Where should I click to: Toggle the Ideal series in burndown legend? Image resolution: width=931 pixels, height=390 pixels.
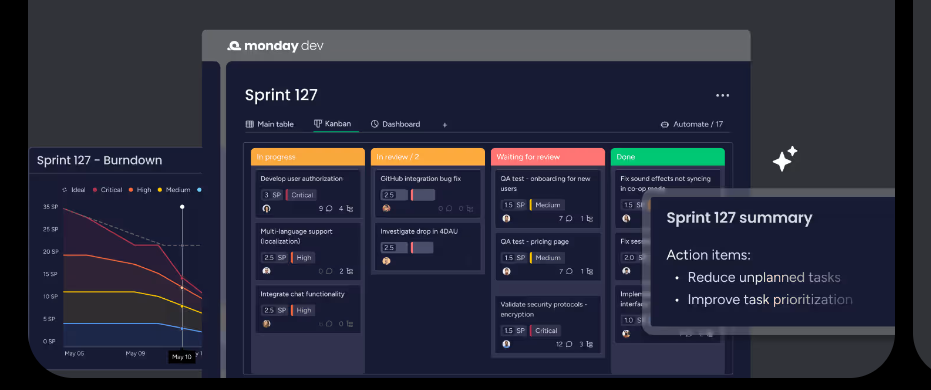click(x=74, y=190)
